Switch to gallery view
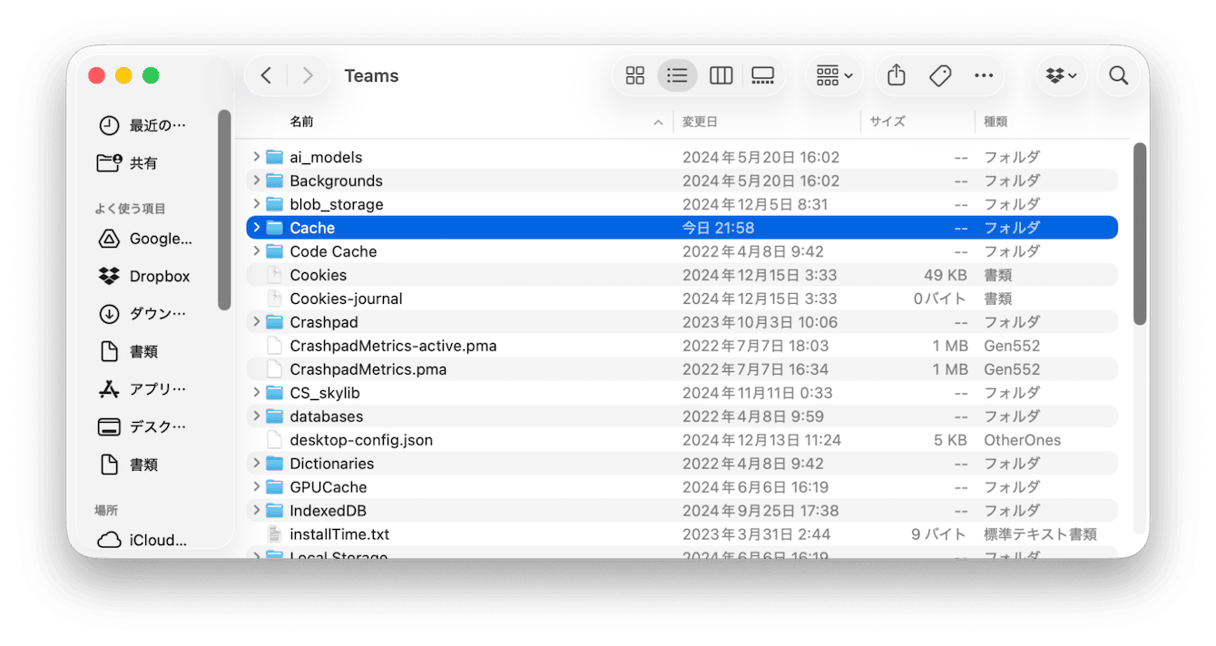Image resolution: width=1216 pixels, height=646 pixels. click(763, 76)
